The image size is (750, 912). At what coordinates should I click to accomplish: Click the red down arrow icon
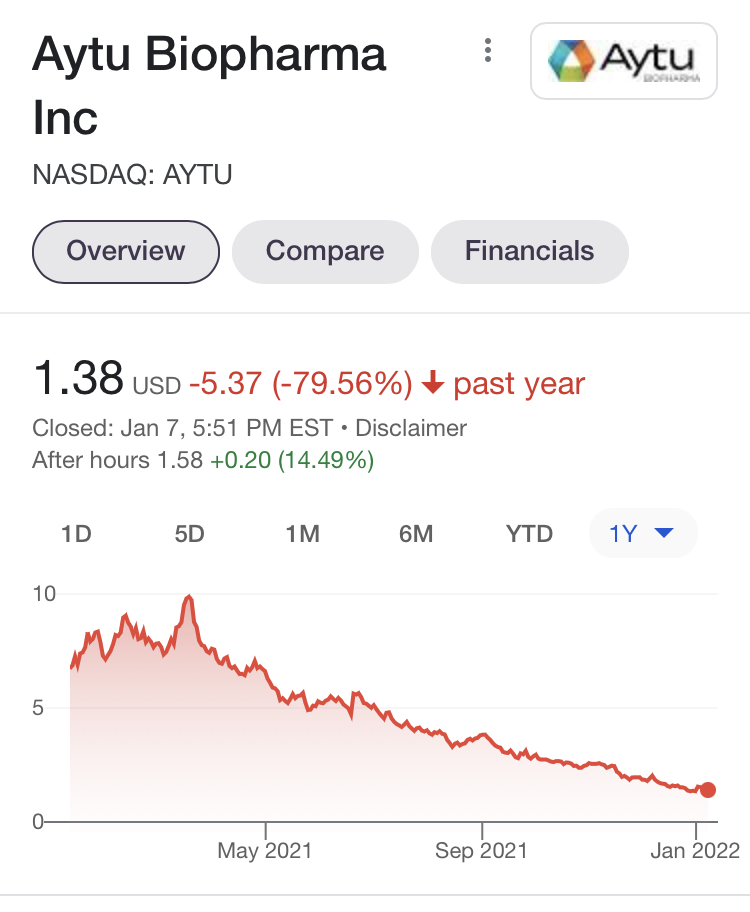click(433, 384)
